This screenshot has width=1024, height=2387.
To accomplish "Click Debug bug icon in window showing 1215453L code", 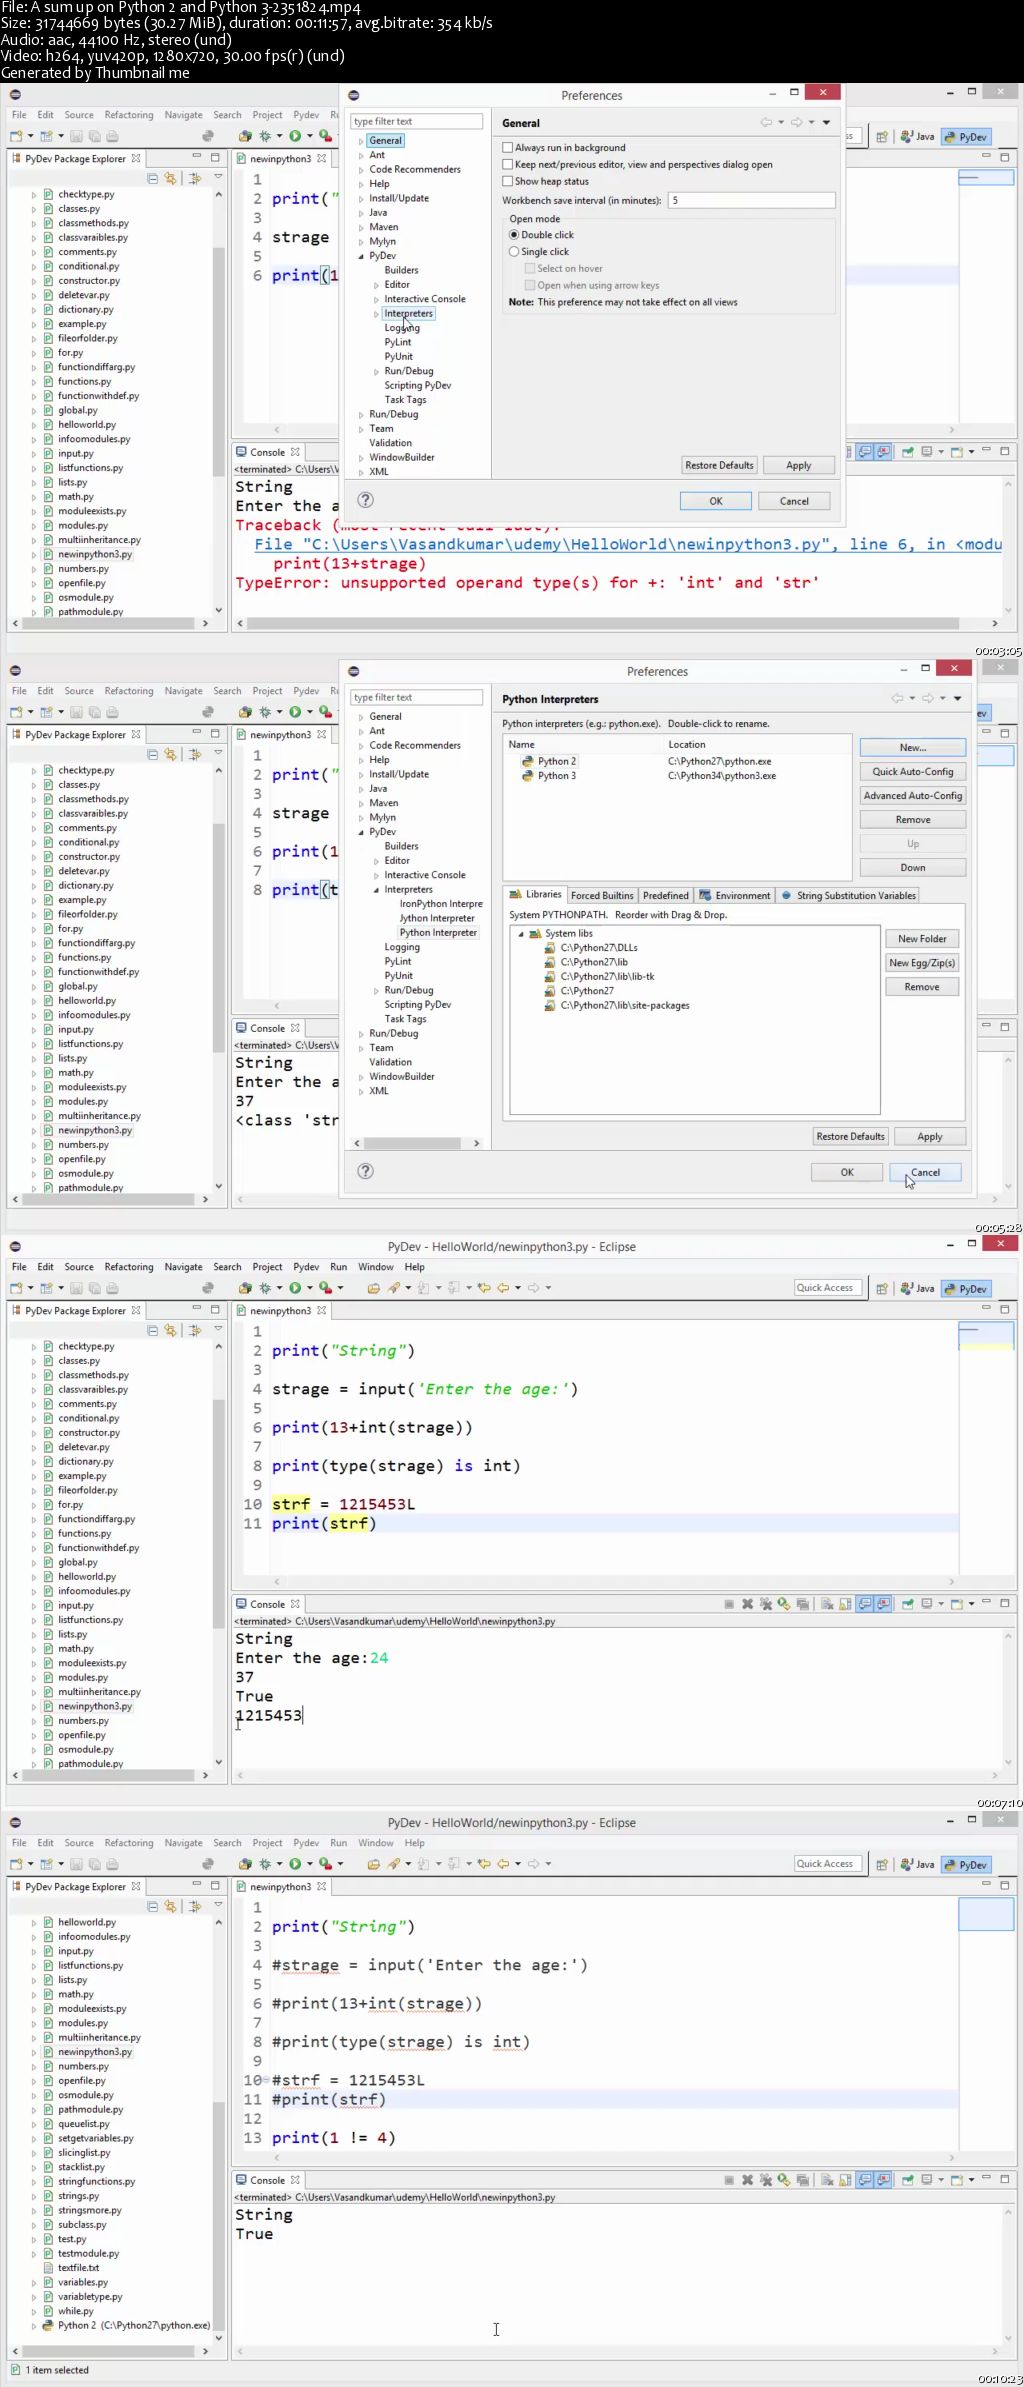I will [265, 1288].
